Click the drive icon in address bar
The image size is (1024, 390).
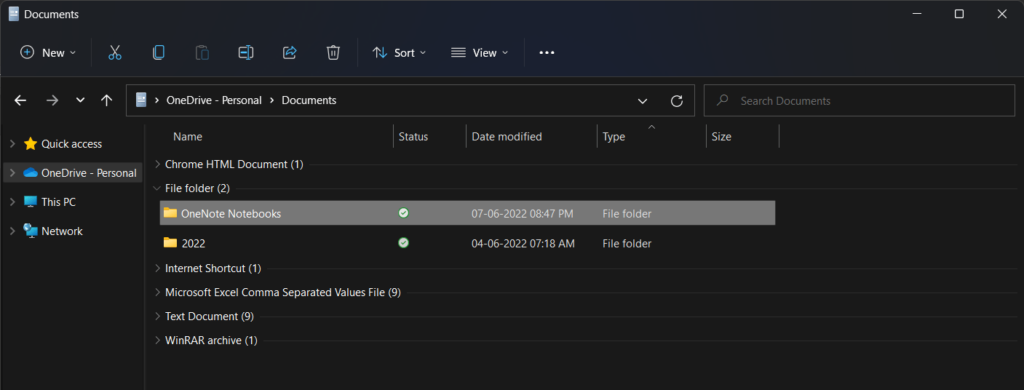[x=141, y=100]
